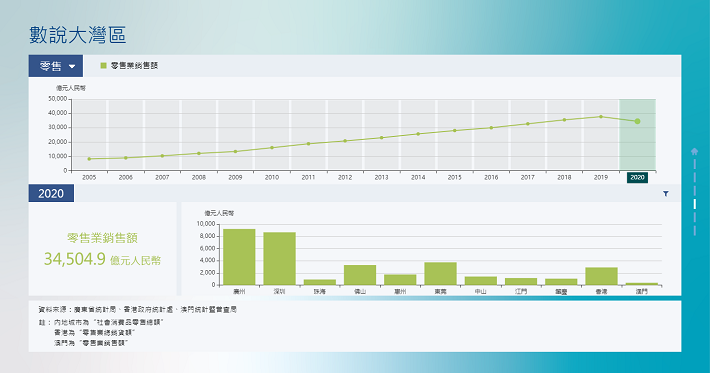Click the 廣州 bar in bar chart
The width and height of the screenshot is (710, 373).
tap(239, 257)
